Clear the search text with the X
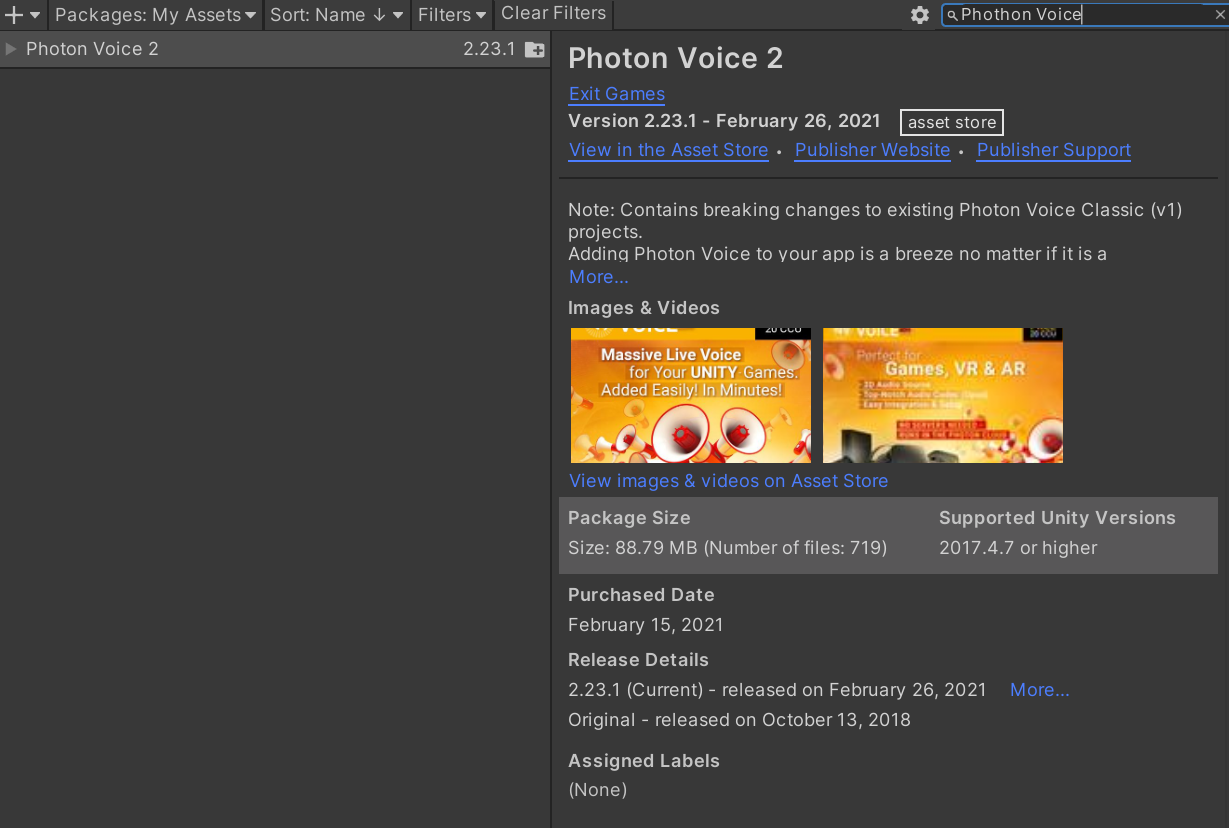The width and height of the screenshot is (1229, 828). coord(1219,15)
